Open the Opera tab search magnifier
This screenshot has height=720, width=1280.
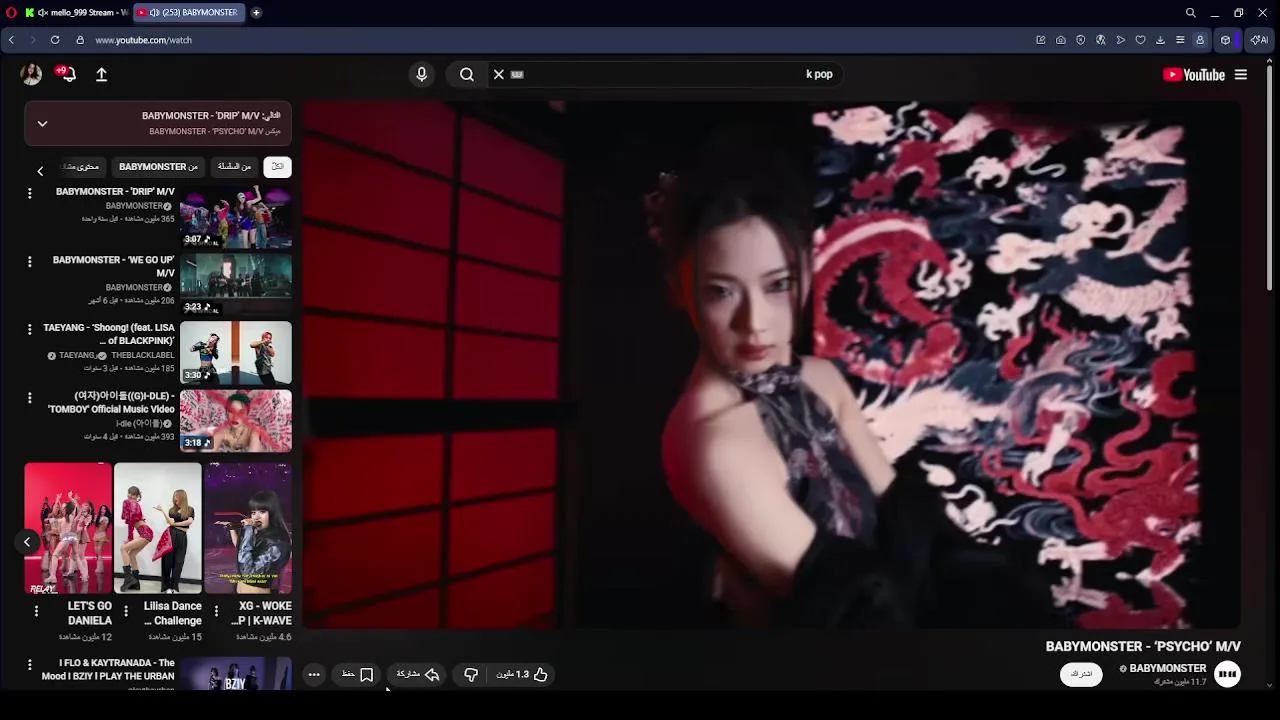coord(1191,13)
